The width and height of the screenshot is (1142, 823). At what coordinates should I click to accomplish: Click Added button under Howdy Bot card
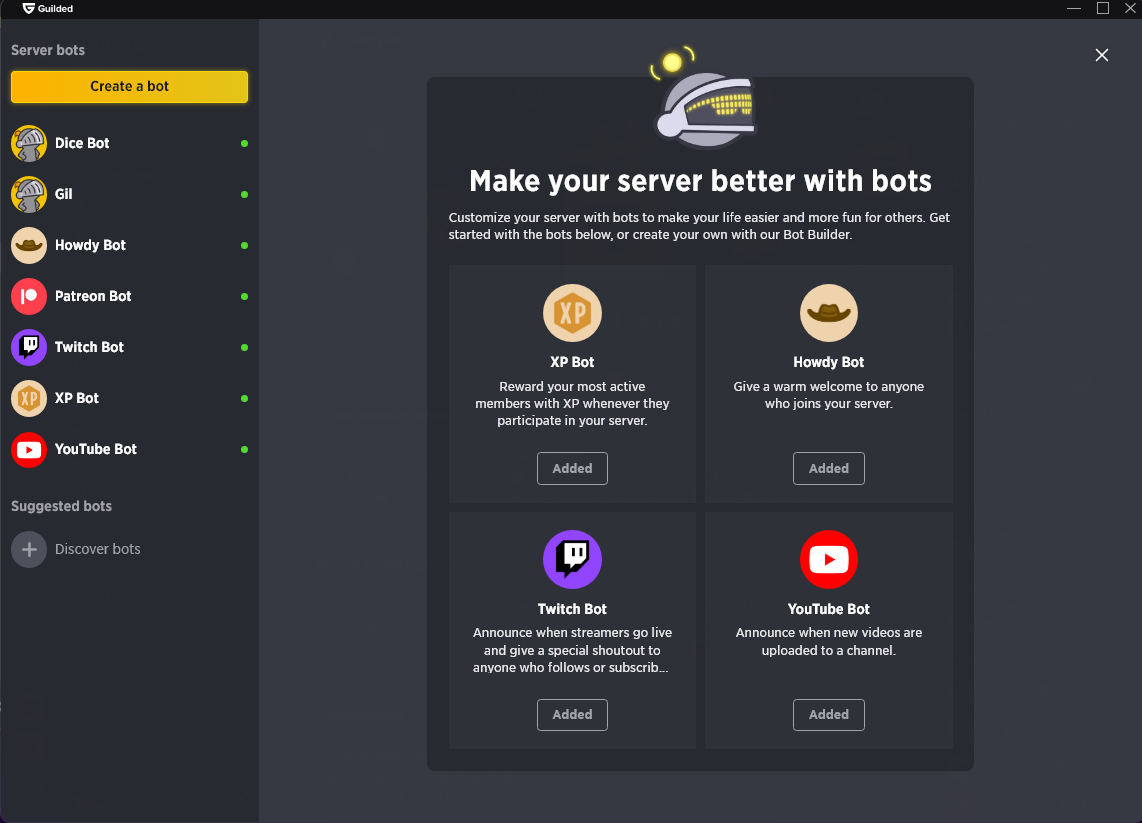(829, 468)
